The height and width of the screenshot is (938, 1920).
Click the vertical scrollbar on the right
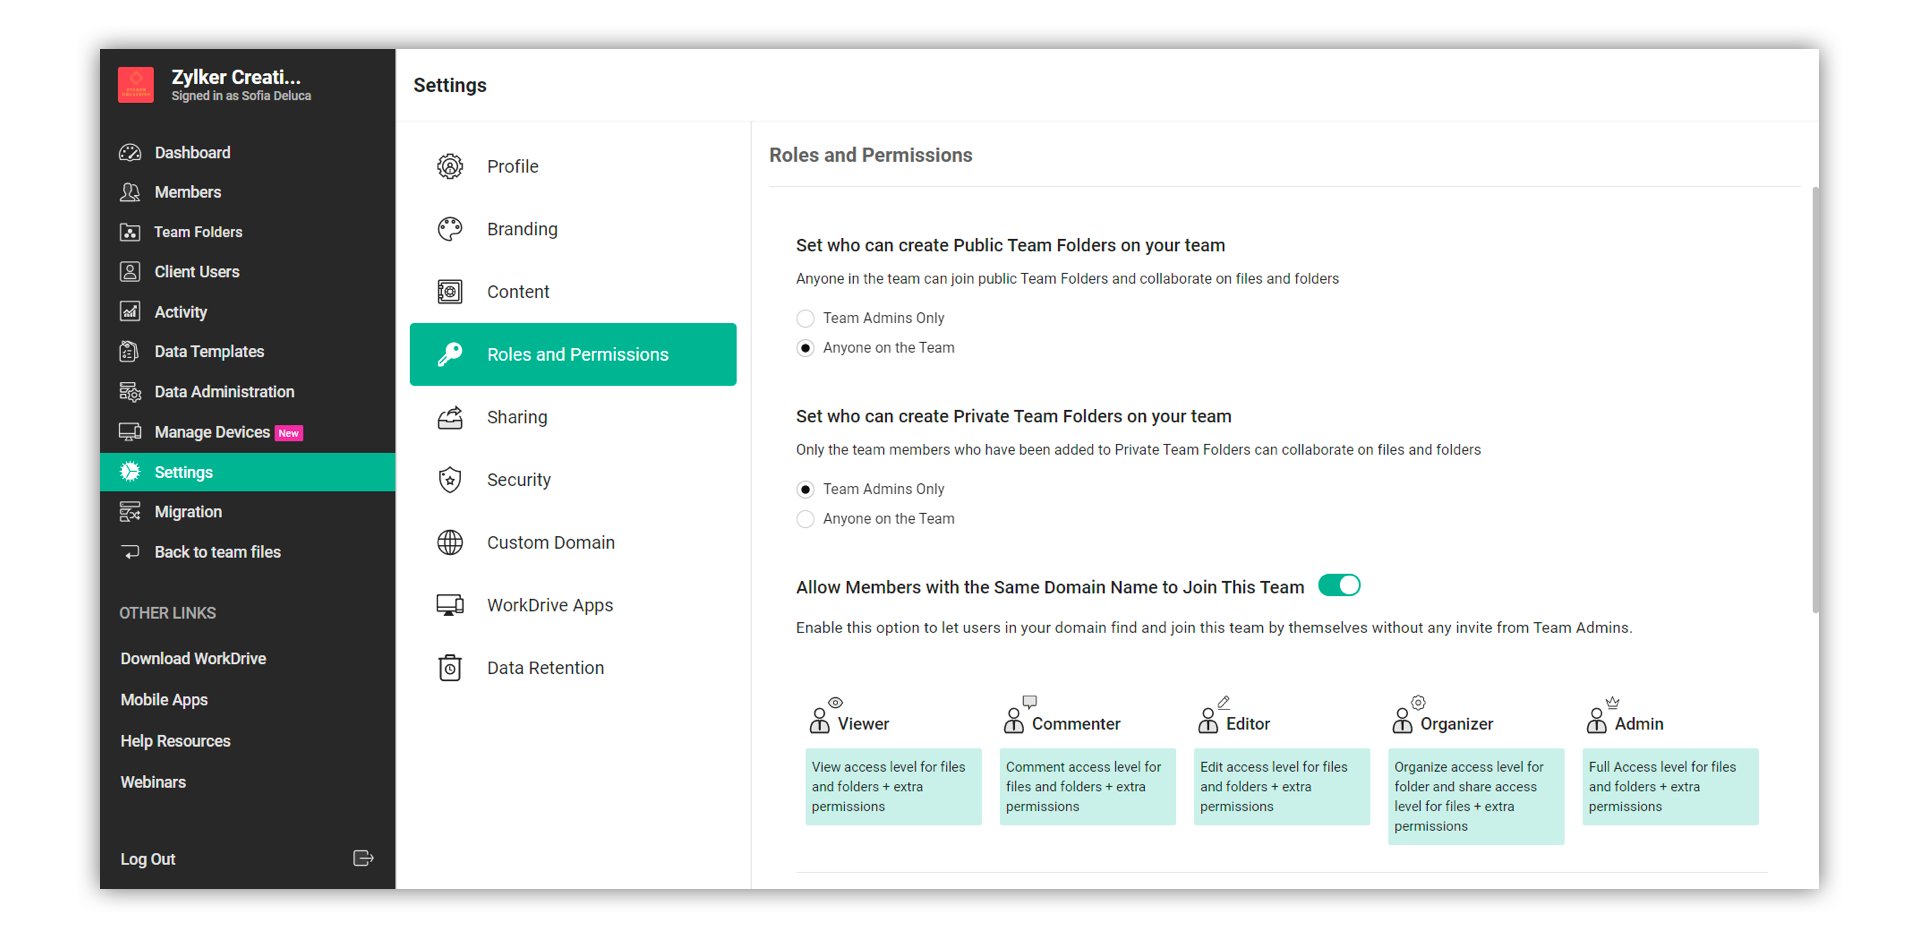[x=1814, y=400]
